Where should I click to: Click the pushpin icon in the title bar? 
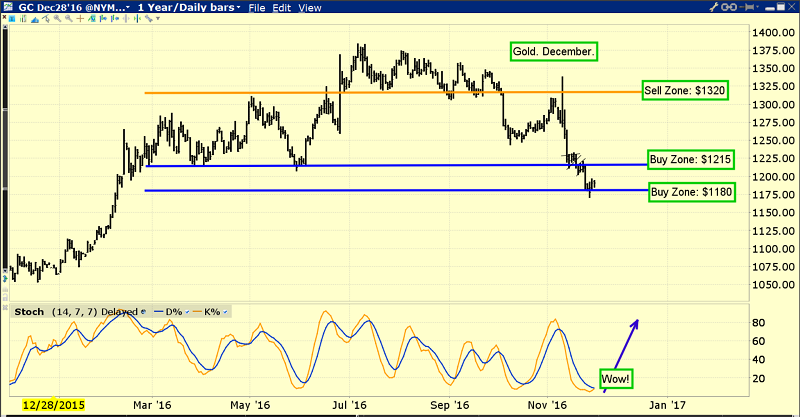[x=746, y=7]
